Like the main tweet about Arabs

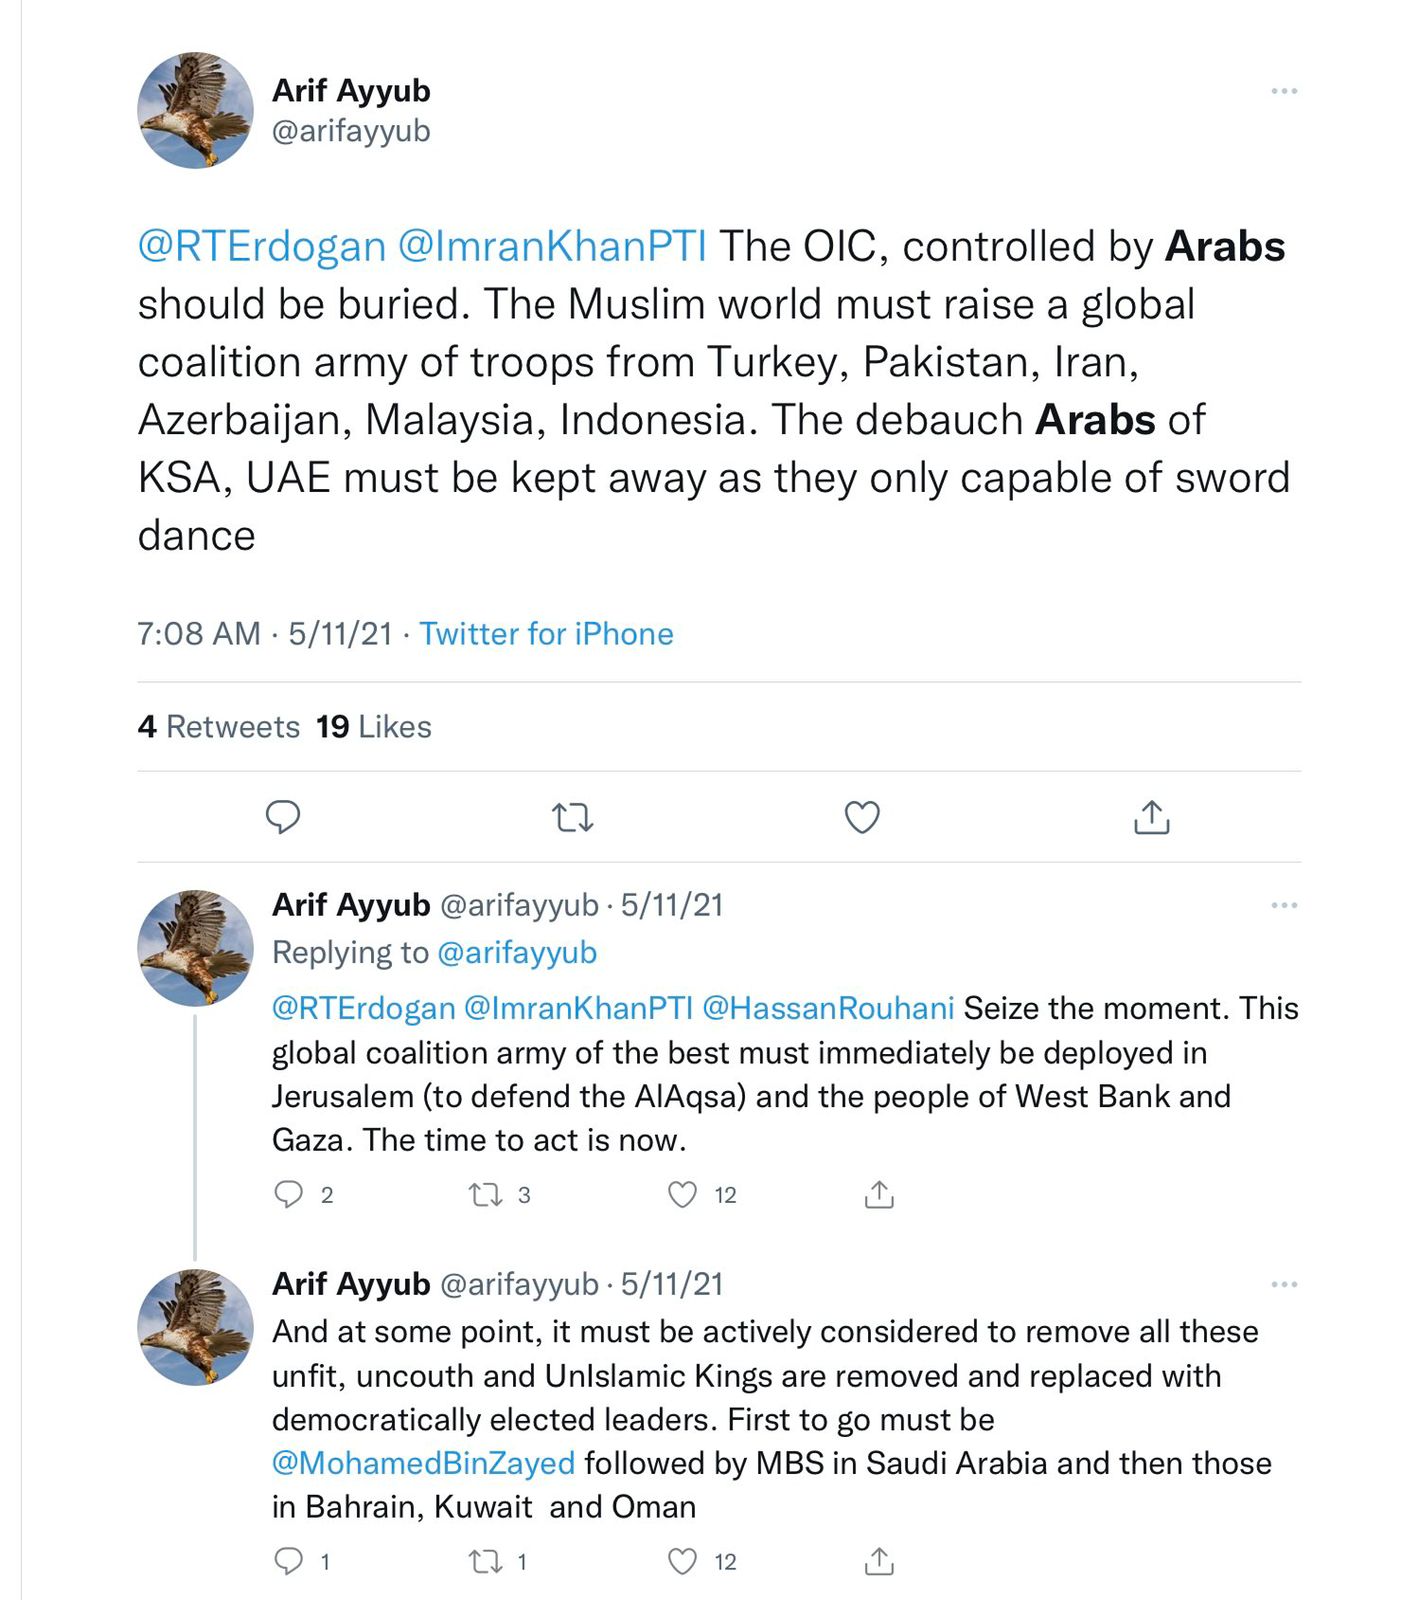[862, 817]
